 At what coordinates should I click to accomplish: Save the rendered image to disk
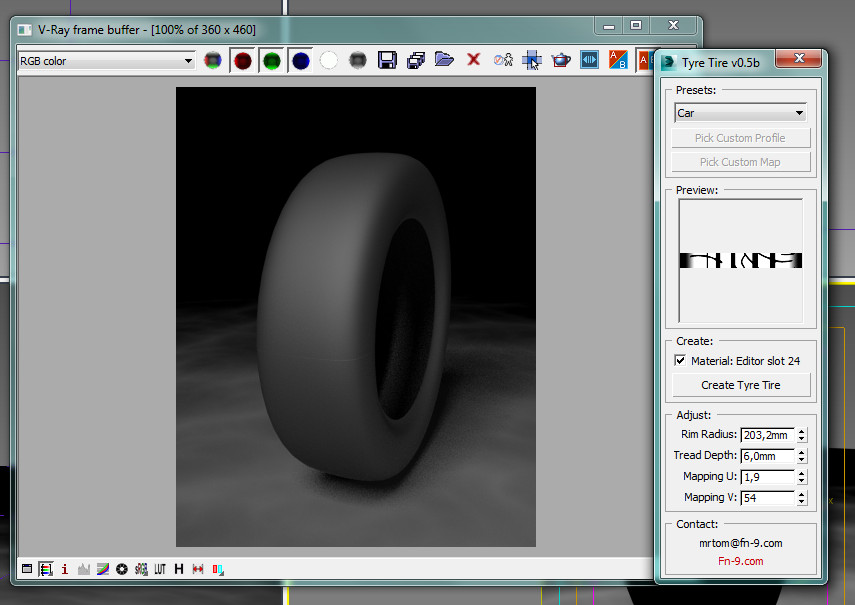385,59
